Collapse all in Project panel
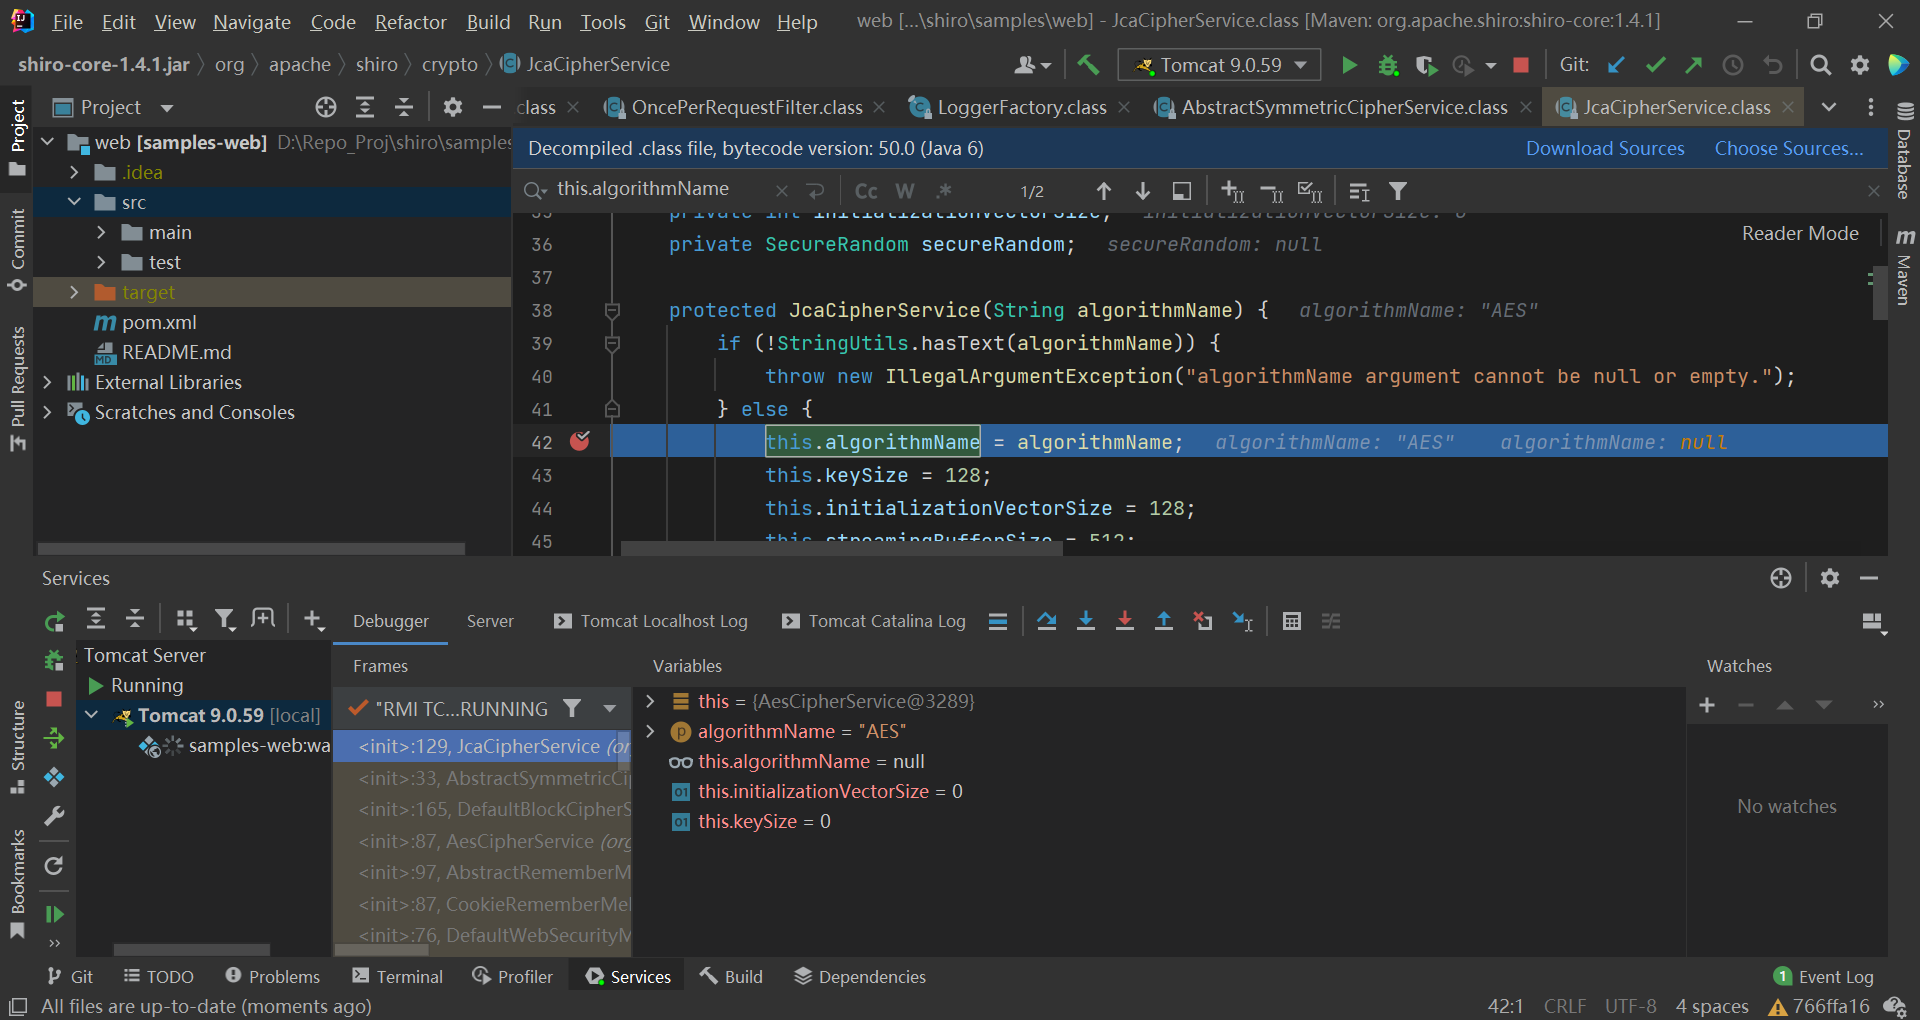This screenshot has height=1020, width=1920. click(404, 107)
